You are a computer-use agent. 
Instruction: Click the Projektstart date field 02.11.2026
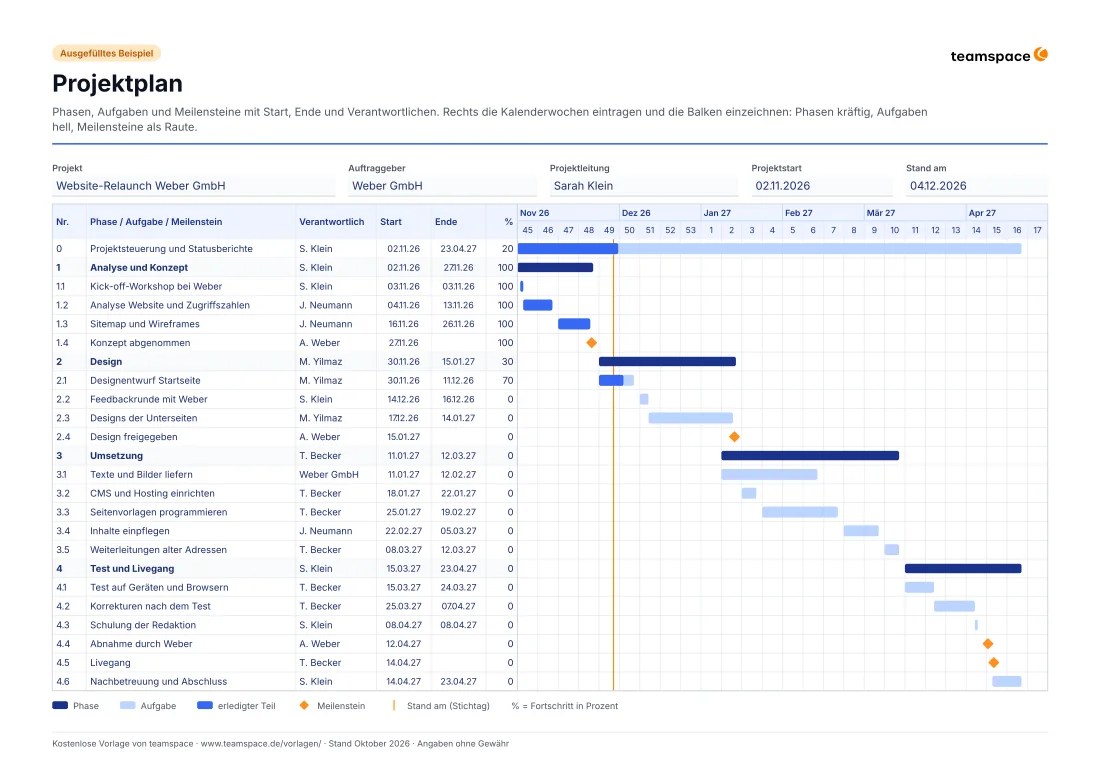point(821,186)
